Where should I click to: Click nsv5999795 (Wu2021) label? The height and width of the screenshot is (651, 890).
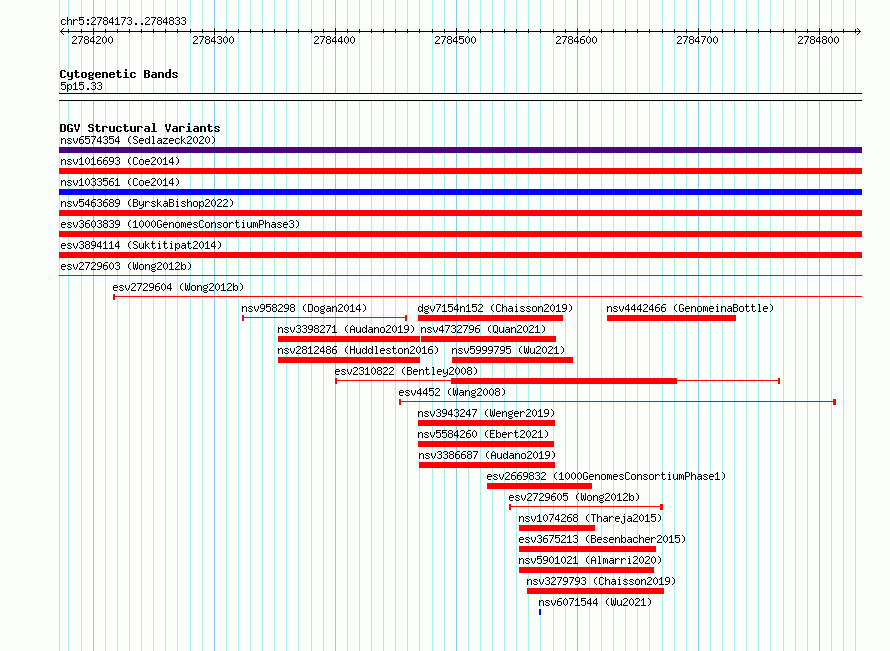pos(508,350)
